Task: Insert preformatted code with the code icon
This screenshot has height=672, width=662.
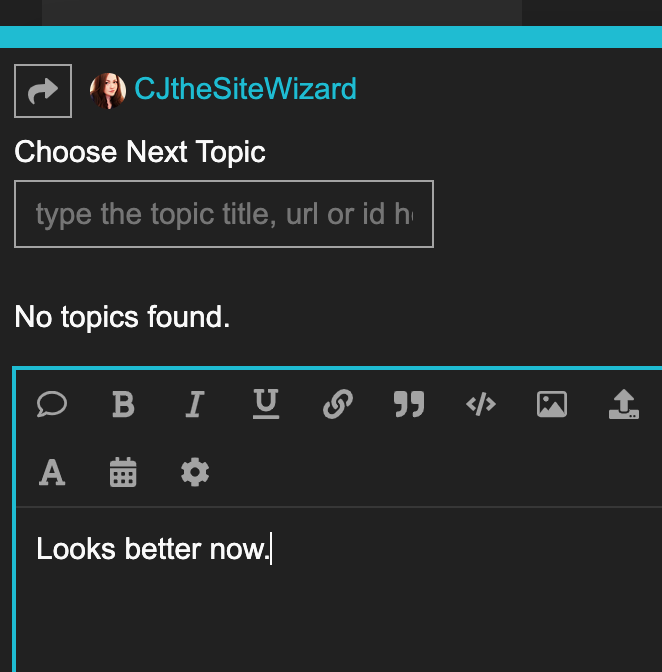Action: coord(481,404)
